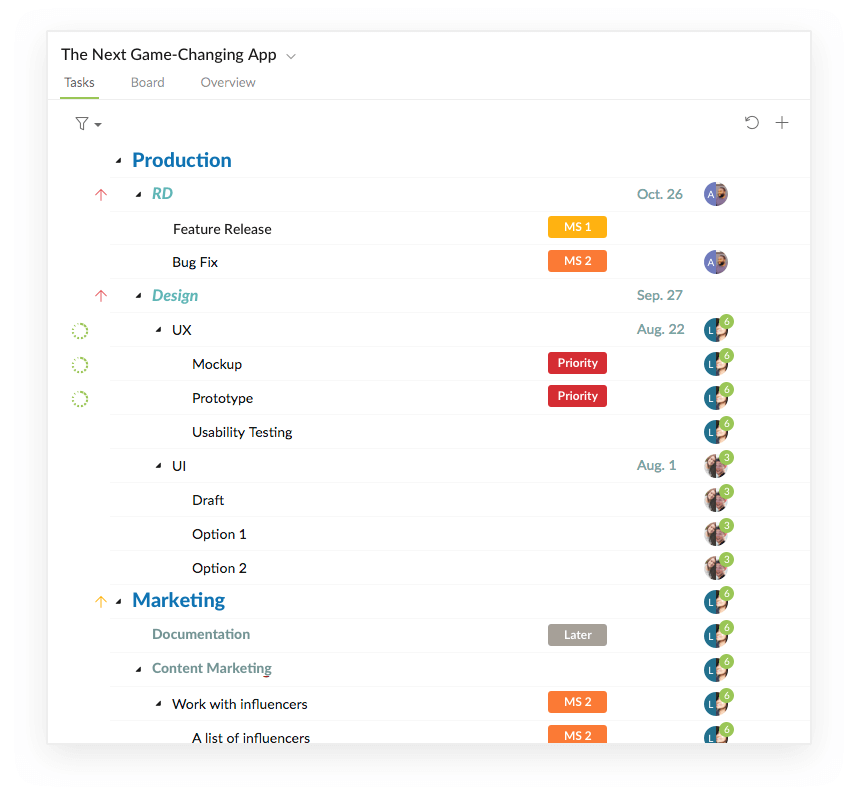Click the undo arrow icon

(752, 123)
